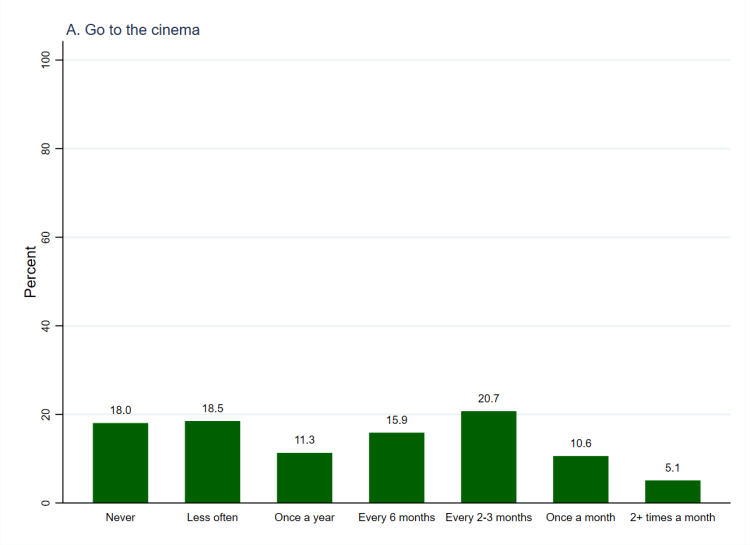Click the 60 tick on the y-axis
Screen dimensions: 750x545
pos(45,237)
